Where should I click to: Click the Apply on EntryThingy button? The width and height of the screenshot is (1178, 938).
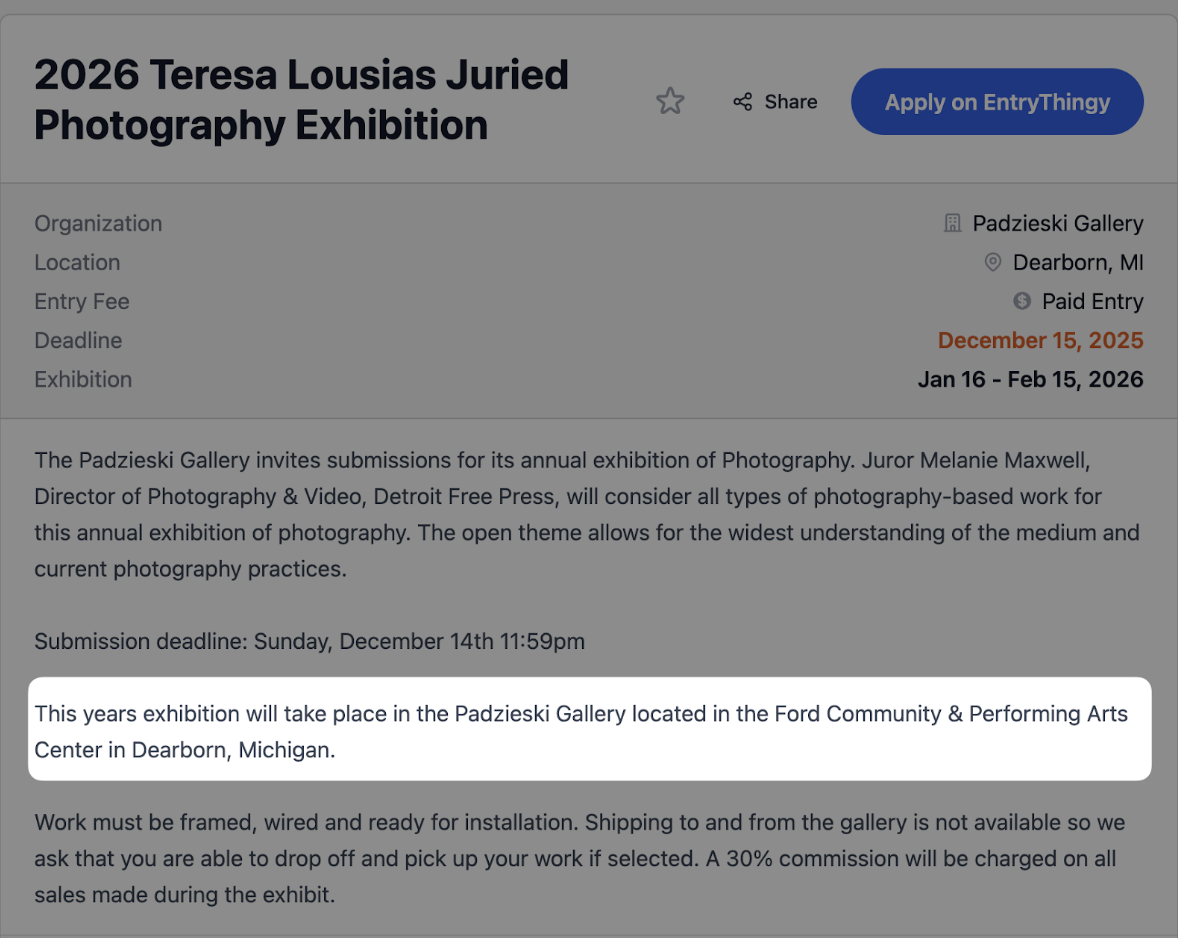coord(996,101)
